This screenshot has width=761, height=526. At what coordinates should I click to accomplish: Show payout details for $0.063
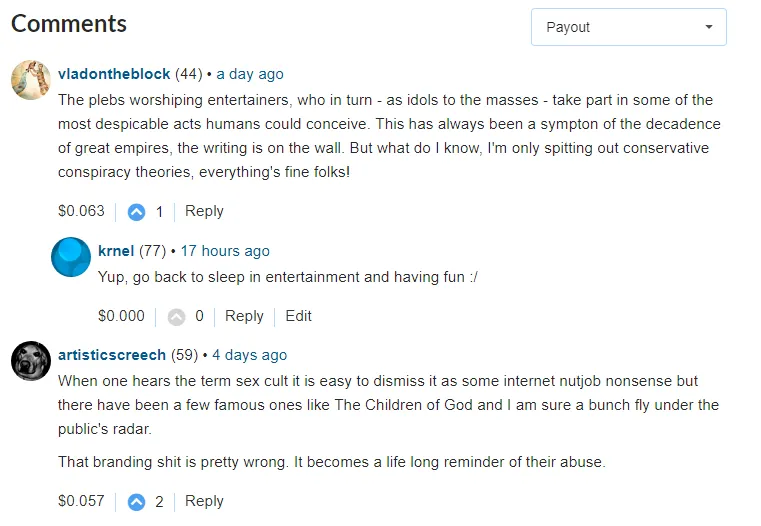81,211
